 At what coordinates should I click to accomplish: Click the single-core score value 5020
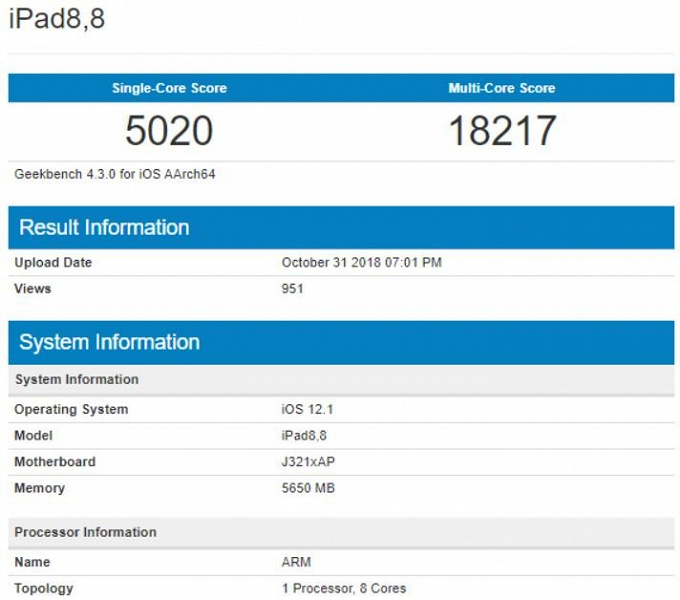pos(169,130)
